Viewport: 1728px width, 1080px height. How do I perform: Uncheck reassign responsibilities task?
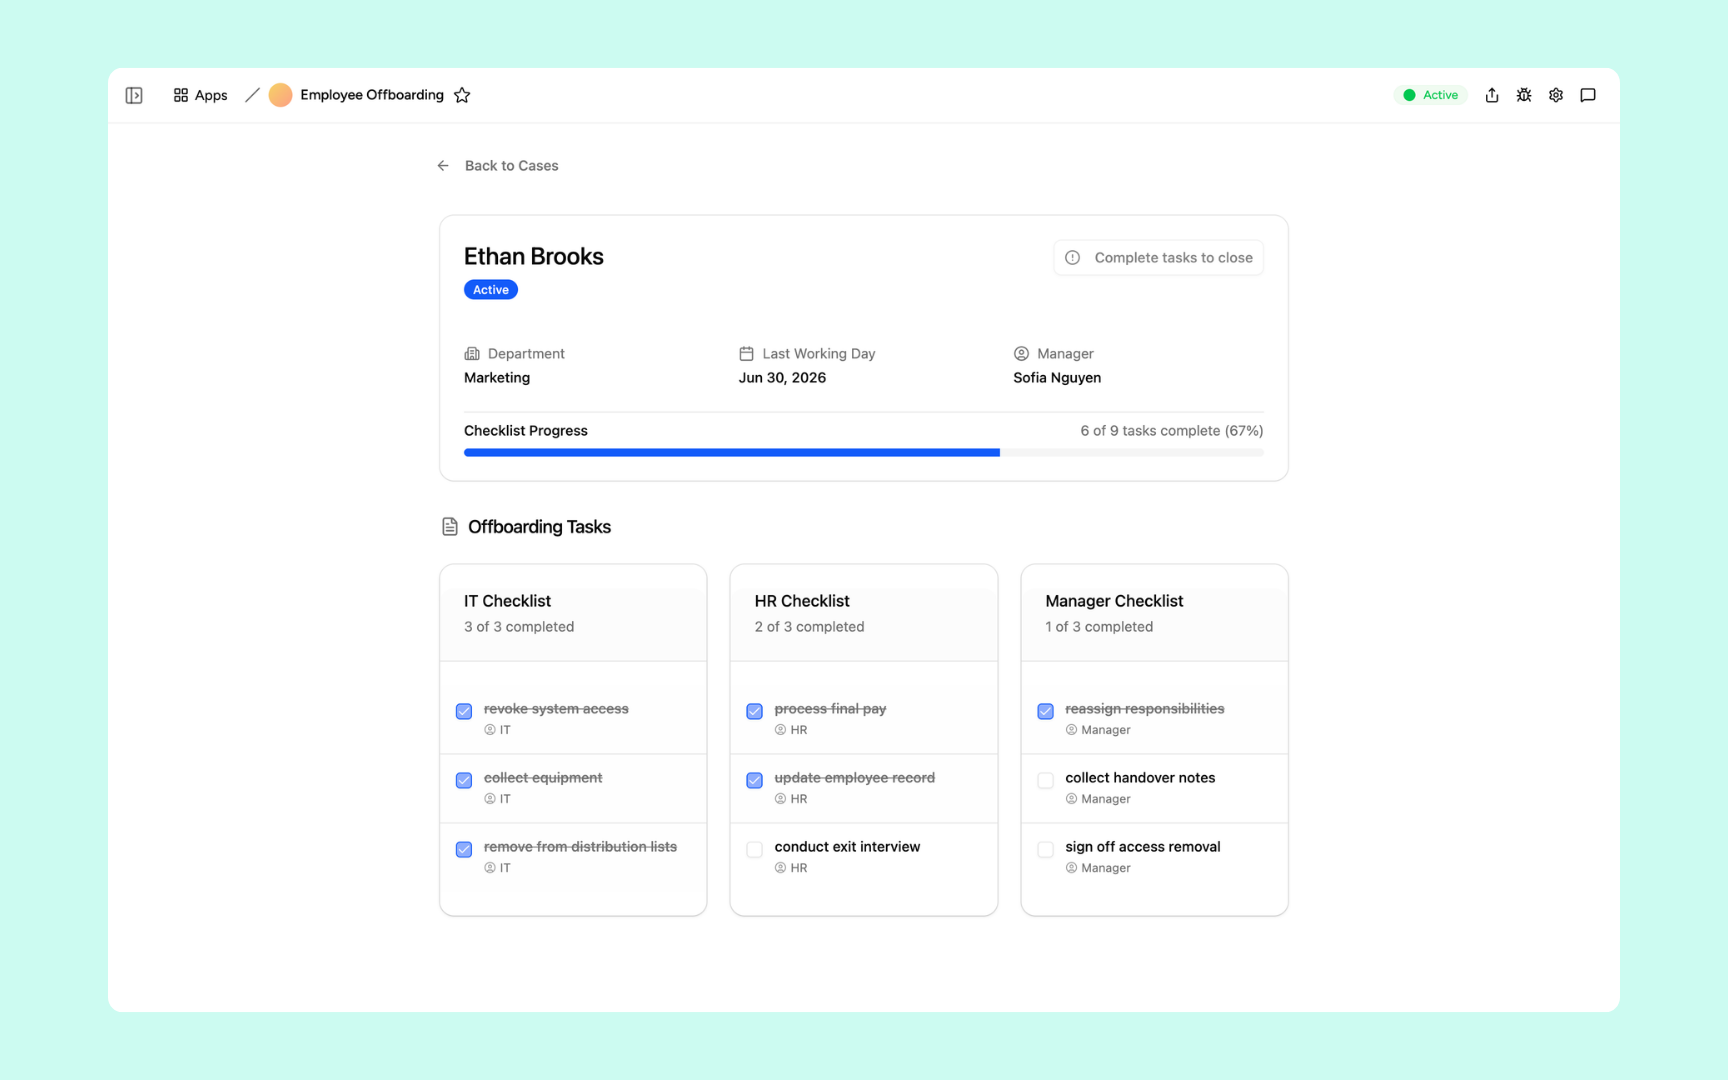coord(1045,711)
